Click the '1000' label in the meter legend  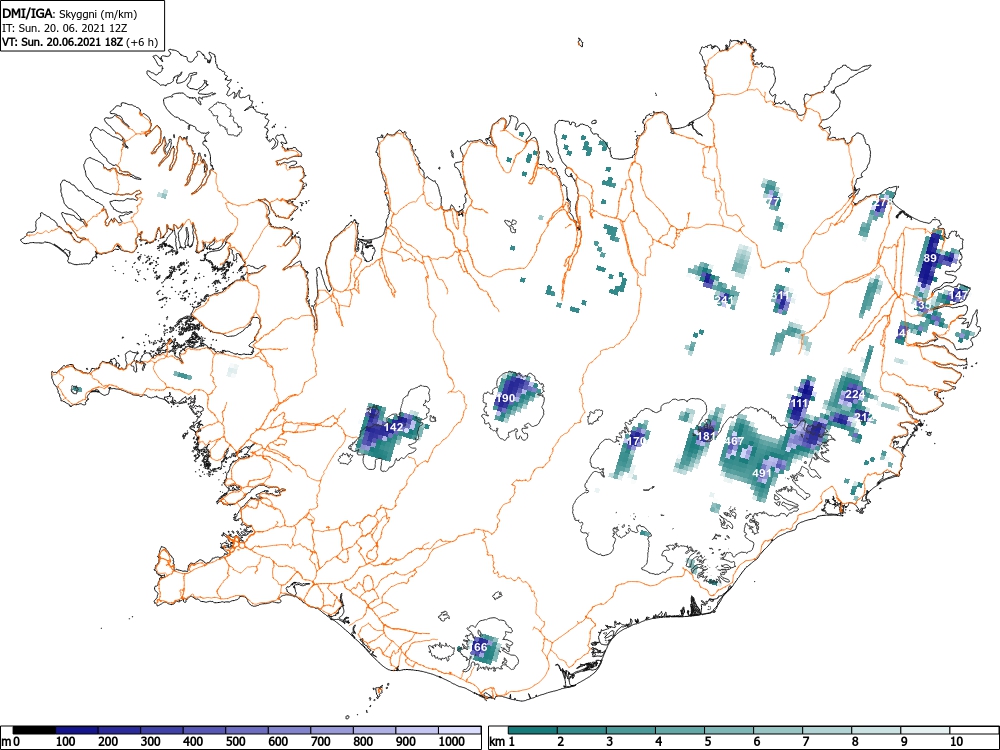[452, 742]
